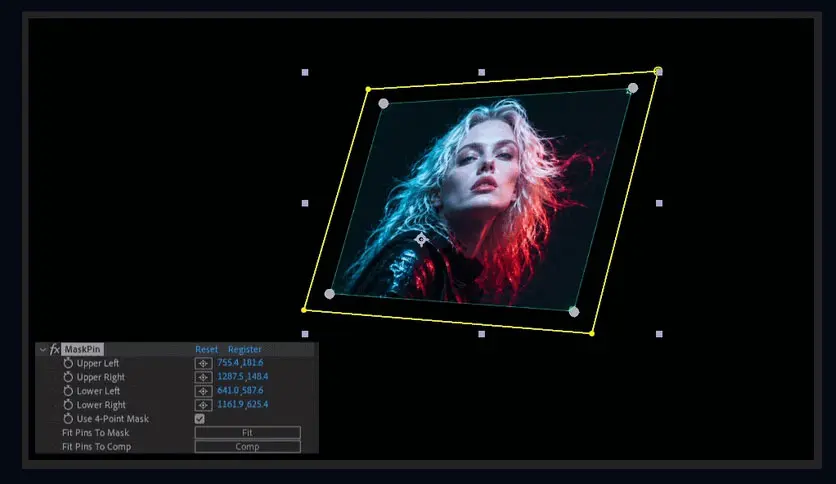Enable the Use 4-Point Mask stopwatch
The height and width of the screenshot is (484, 836).
pyautogui.click(x=68, y=418)
